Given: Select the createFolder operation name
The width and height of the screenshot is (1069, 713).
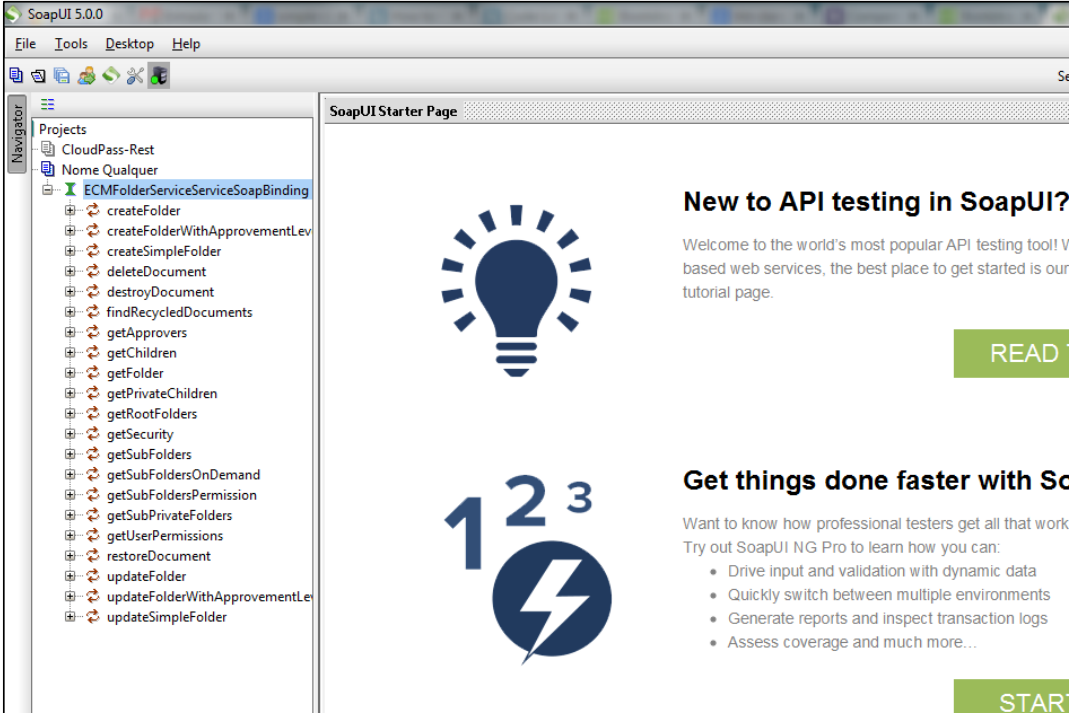Looking at the screenshot, I should point(144,211).
